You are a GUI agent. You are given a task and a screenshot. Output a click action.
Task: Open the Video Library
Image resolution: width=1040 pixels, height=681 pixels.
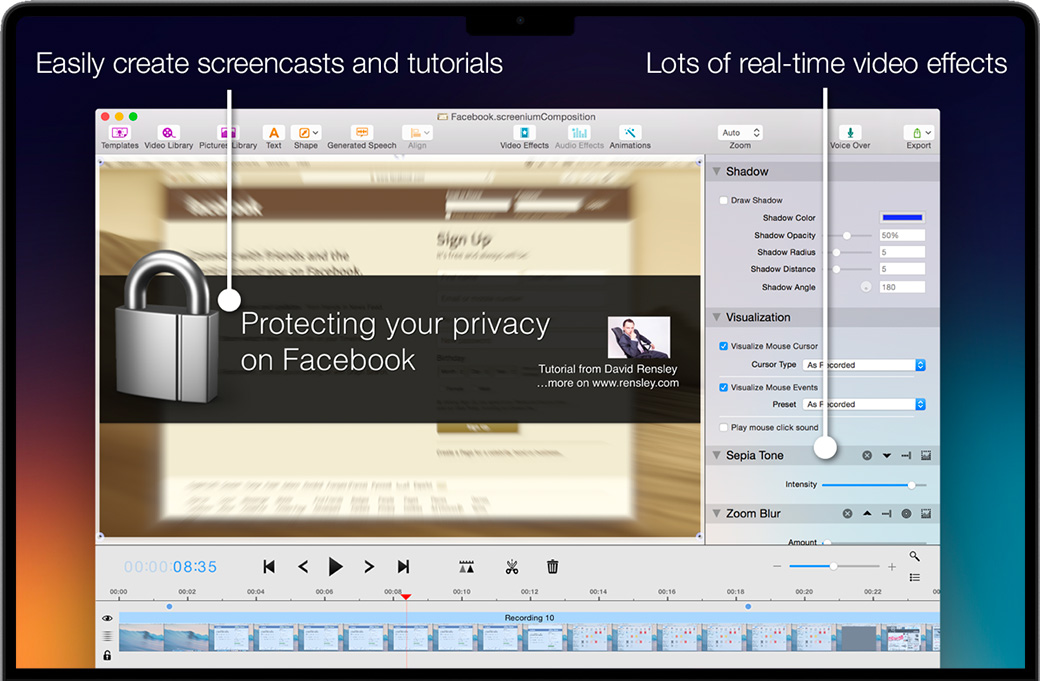168,133
